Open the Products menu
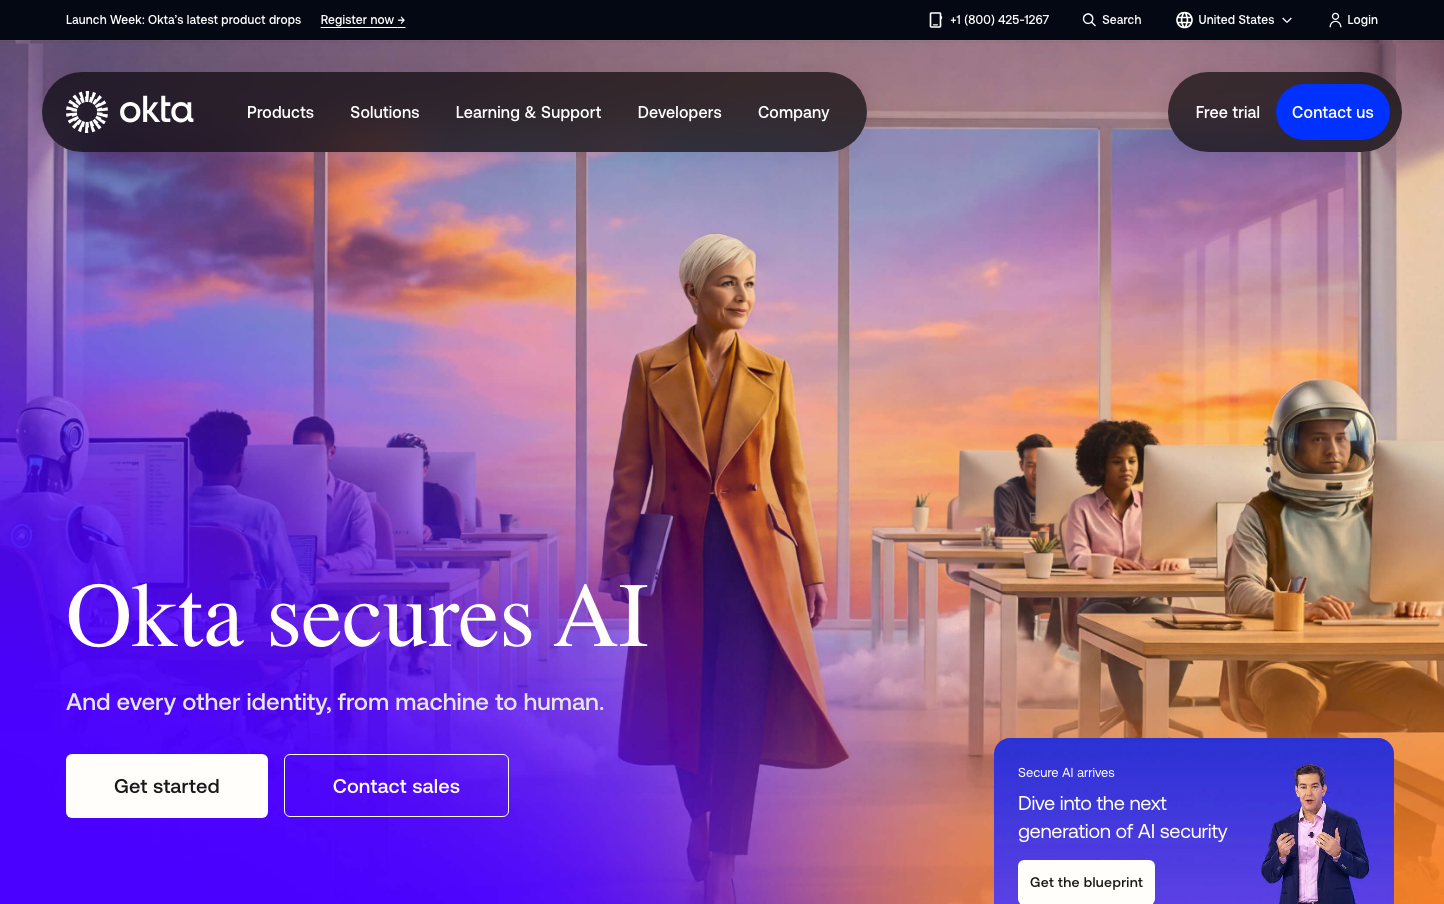Image resolution: width=1444 pixels, height=904 pixels. [280, 112]
